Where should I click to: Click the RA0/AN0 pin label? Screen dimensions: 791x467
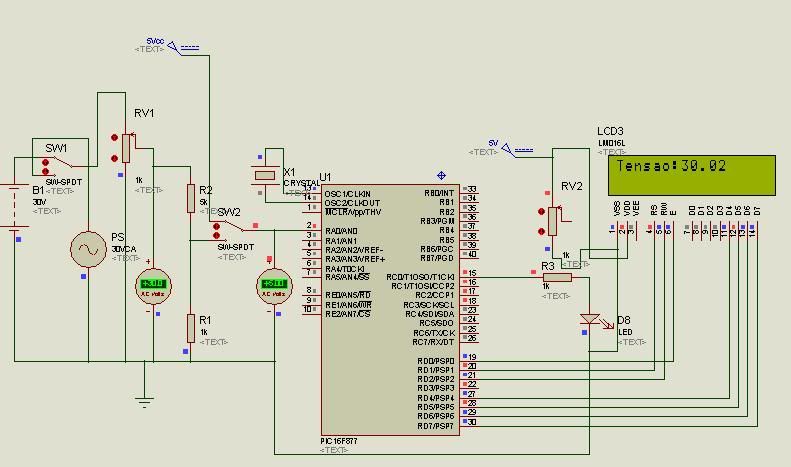[342, 231]
